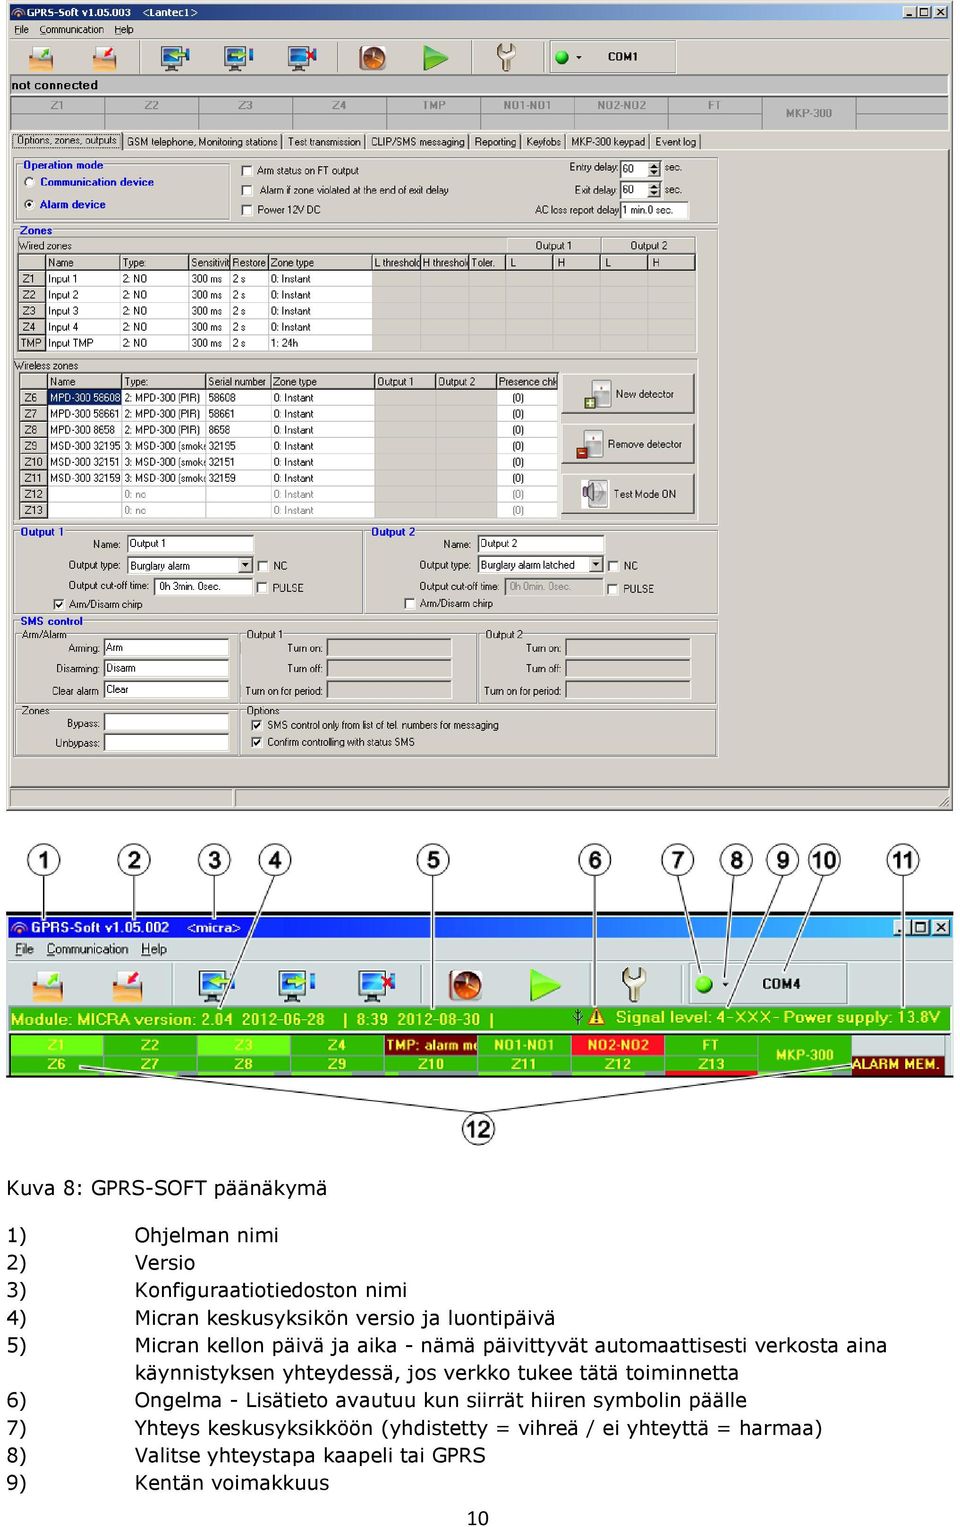Click open-file folder icon in Lantec1 window
Screen dimensions: 960x1527
[x=40, y=58]
